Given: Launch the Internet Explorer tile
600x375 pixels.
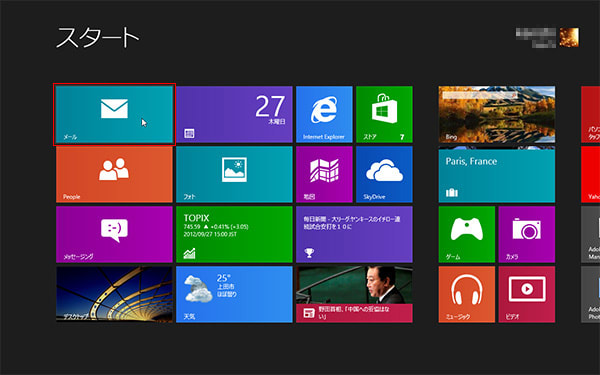Looking at the screenshot, I should pyautogui.click(x=324, y=114).
